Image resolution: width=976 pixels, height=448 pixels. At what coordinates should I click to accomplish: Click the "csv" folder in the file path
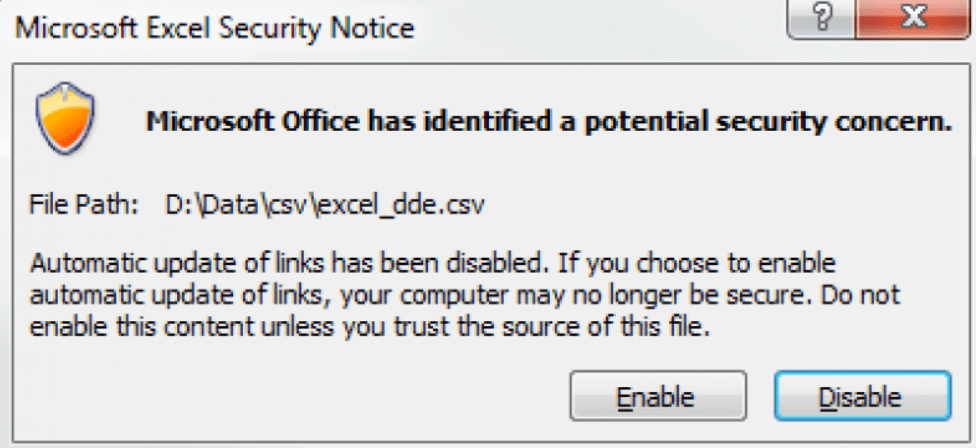pyautogui.click(x=292, y=205)
